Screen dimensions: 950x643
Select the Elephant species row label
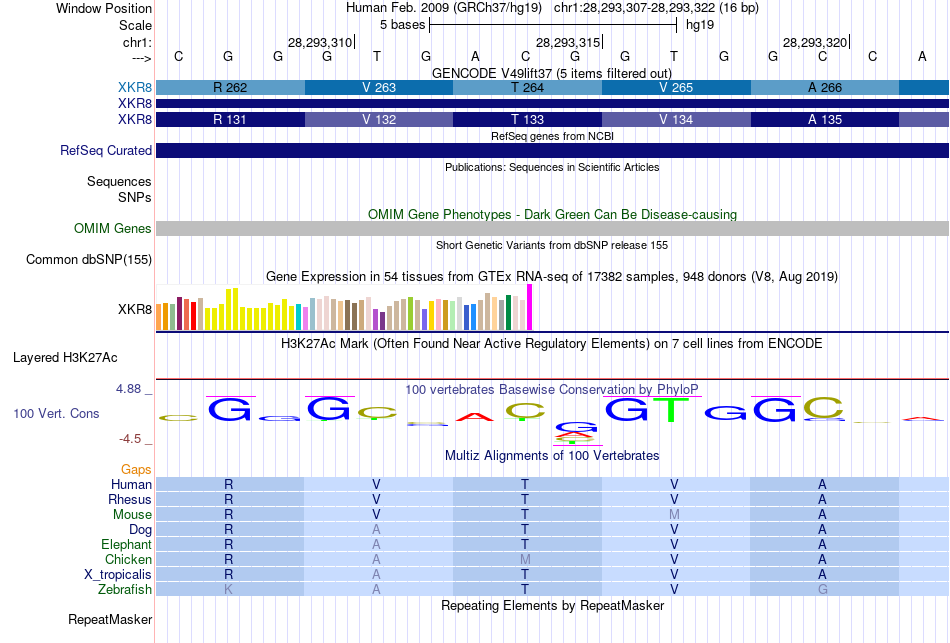click(126, 544)
